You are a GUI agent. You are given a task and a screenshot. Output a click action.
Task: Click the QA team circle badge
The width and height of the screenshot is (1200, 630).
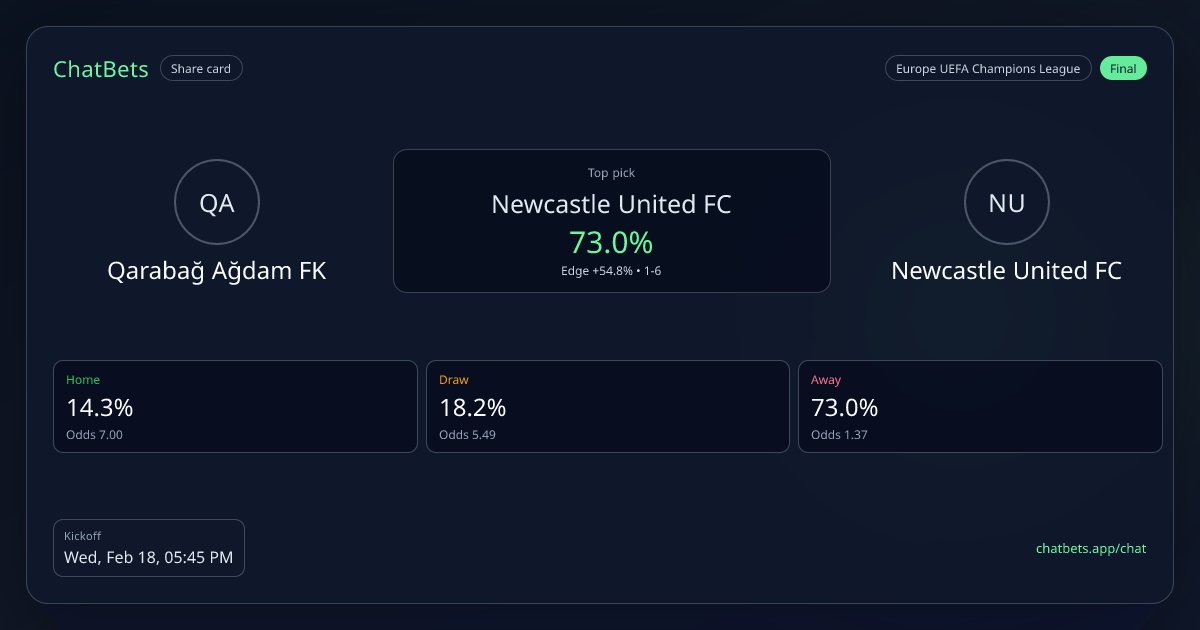tap(217, 203)
